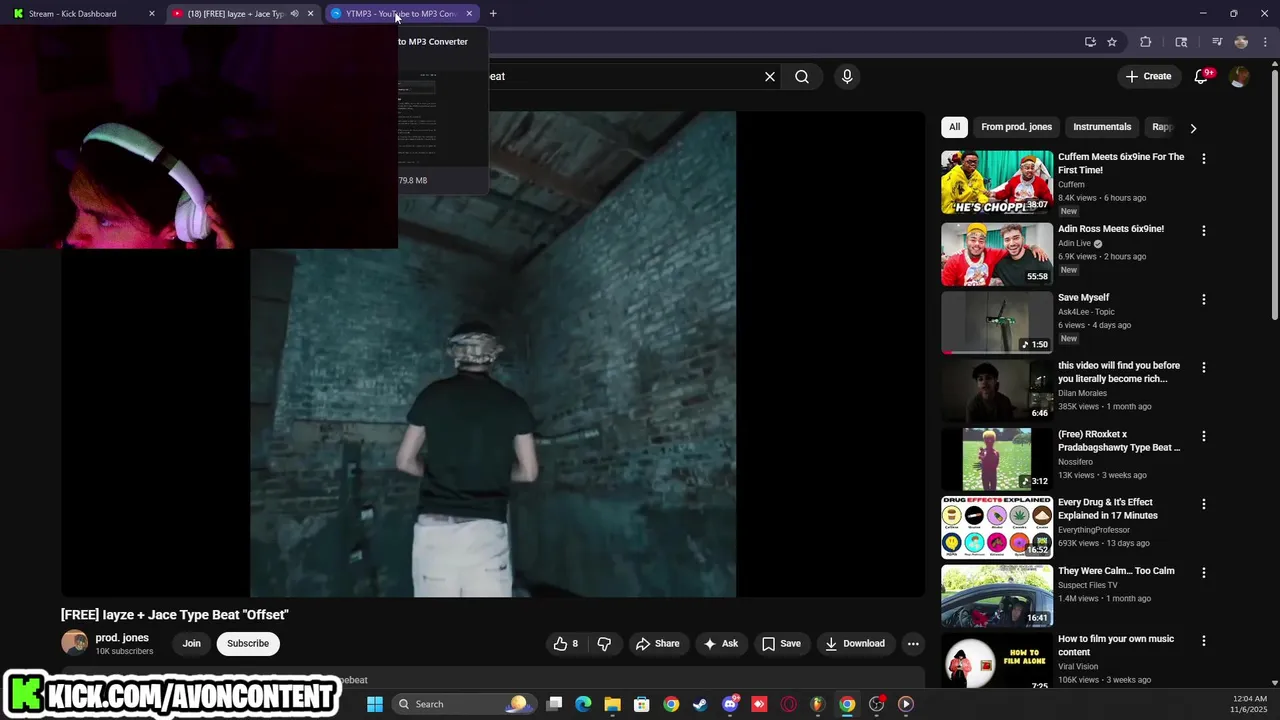Open YouTube account avatar menu
This screenshot has height=720, width=1280.
[1240, 76]
